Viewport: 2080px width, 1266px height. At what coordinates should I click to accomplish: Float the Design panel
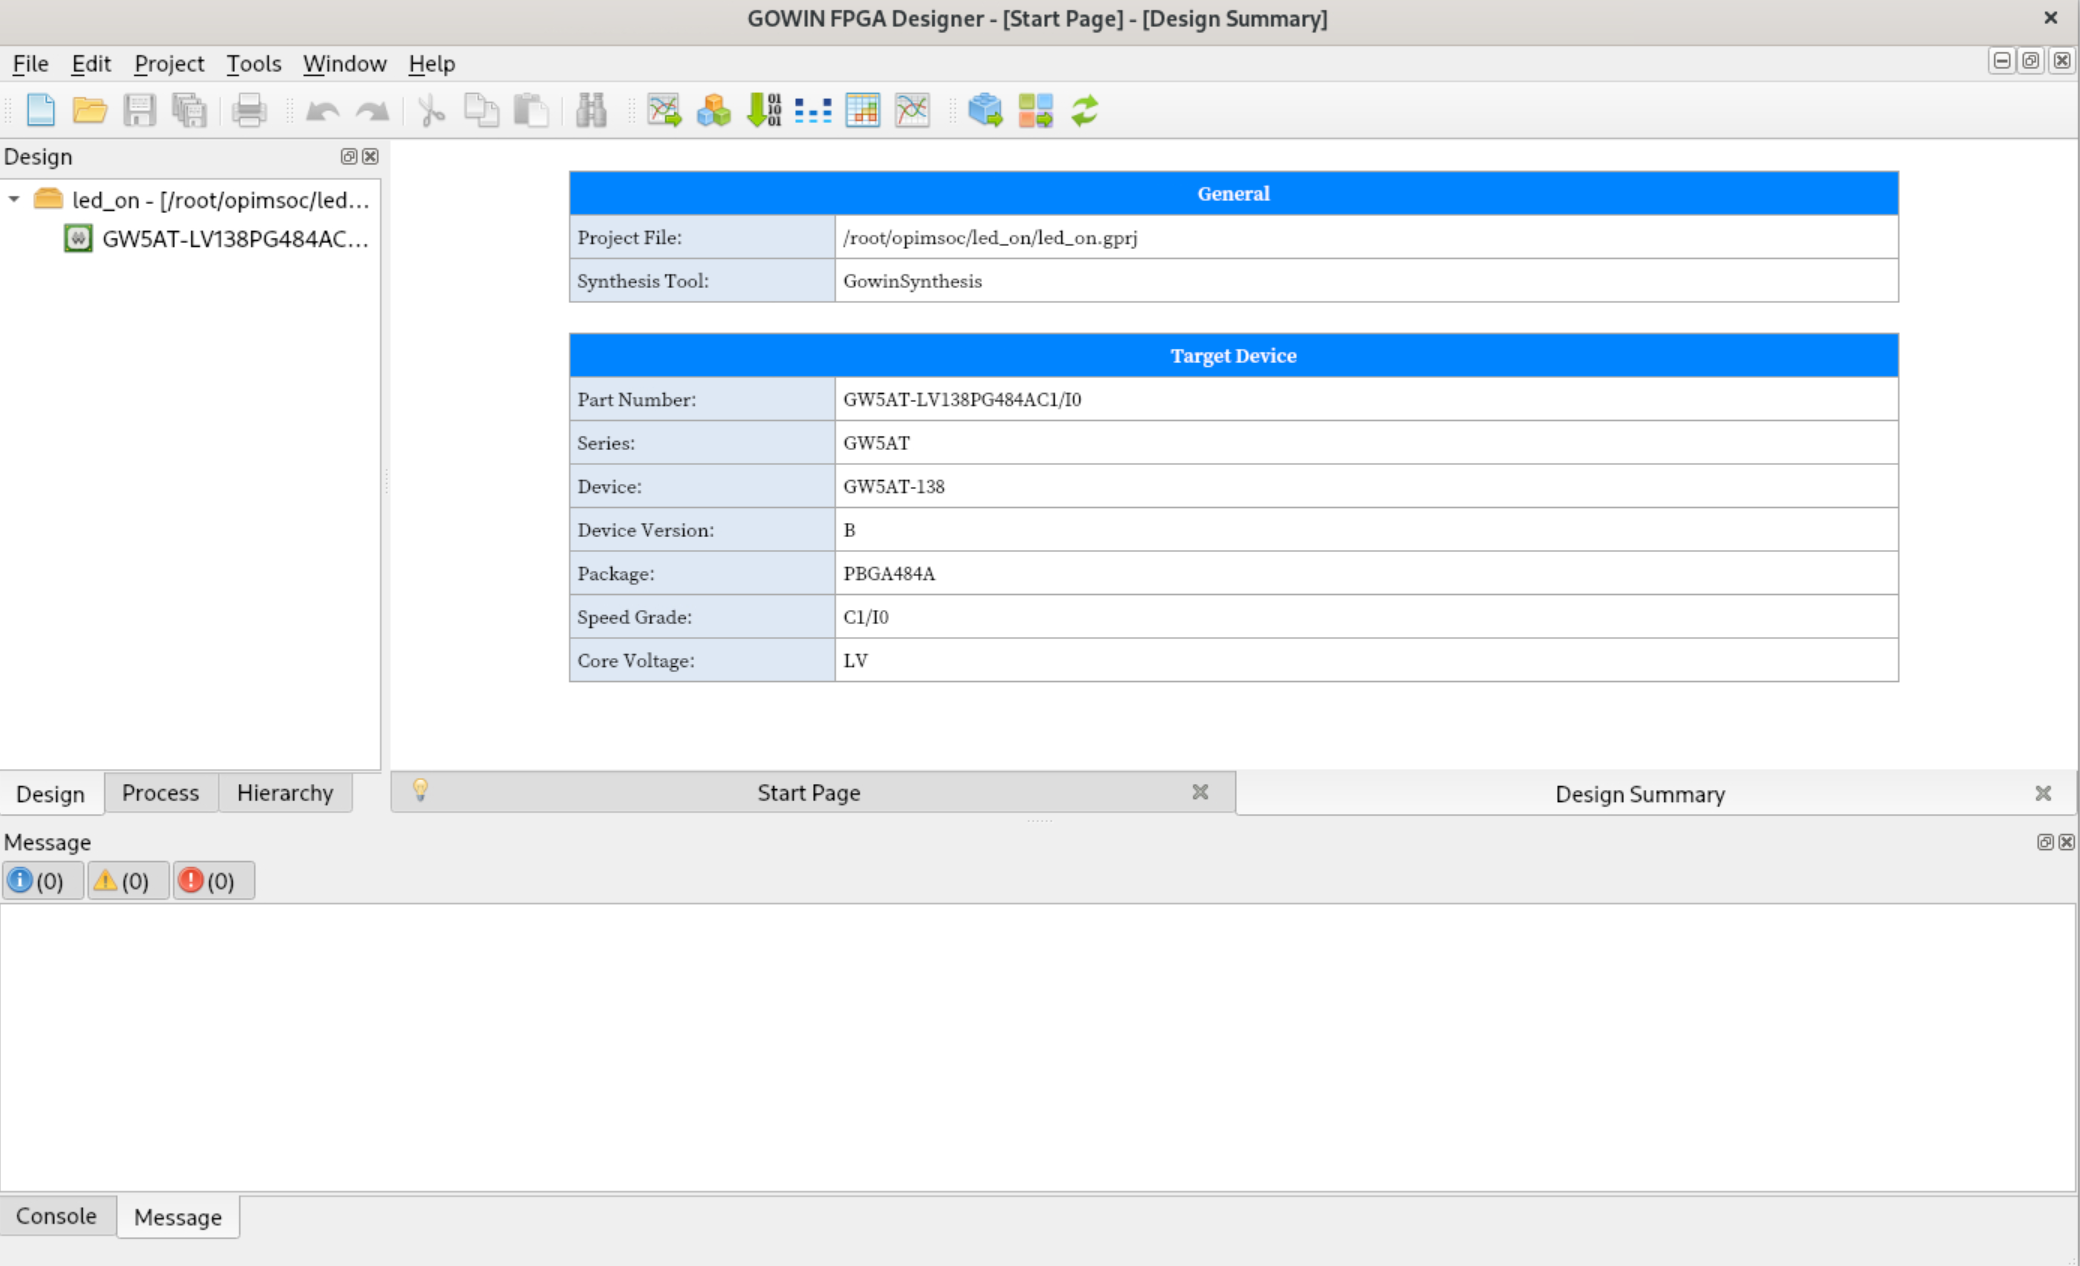348,156
